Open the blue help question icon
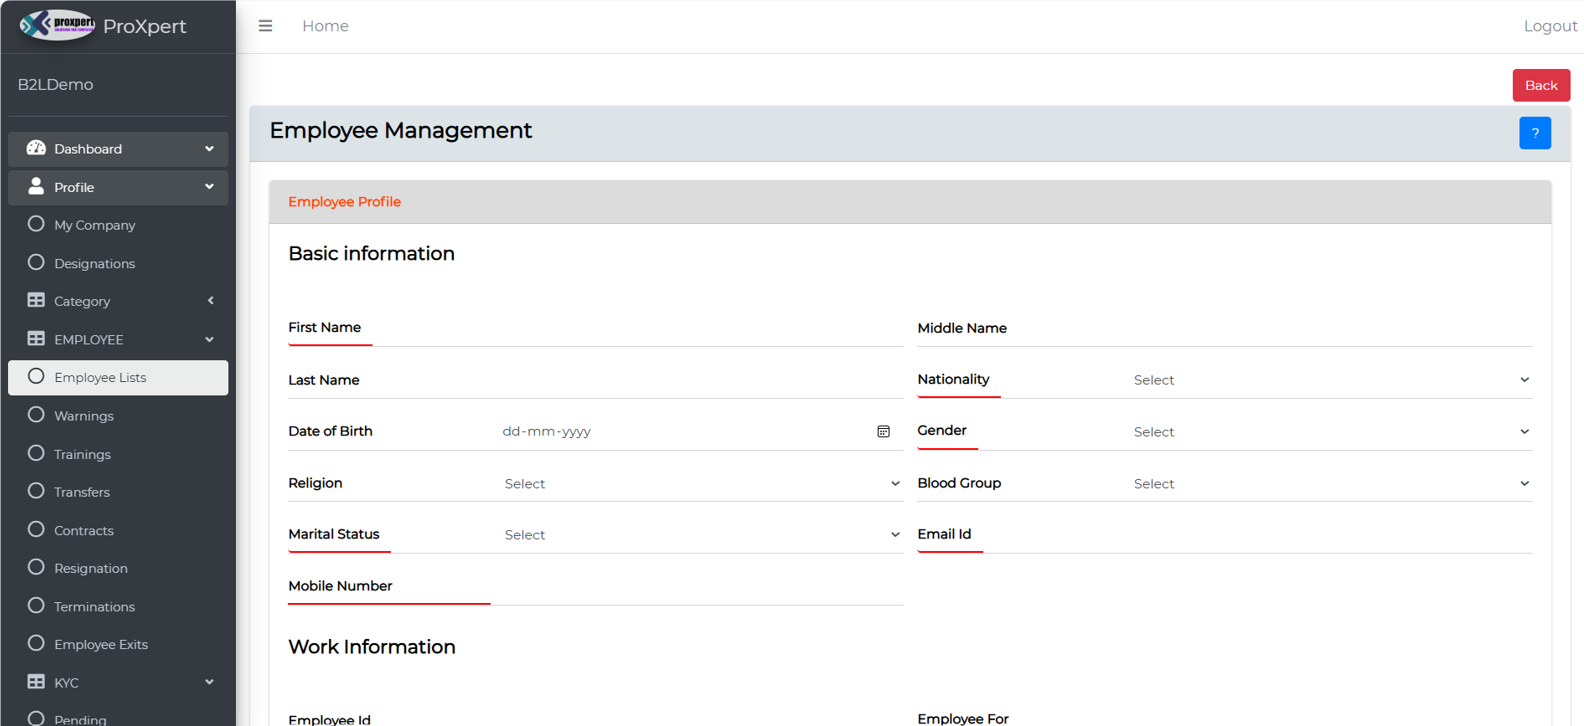1584x726 pixels. 1534,133
